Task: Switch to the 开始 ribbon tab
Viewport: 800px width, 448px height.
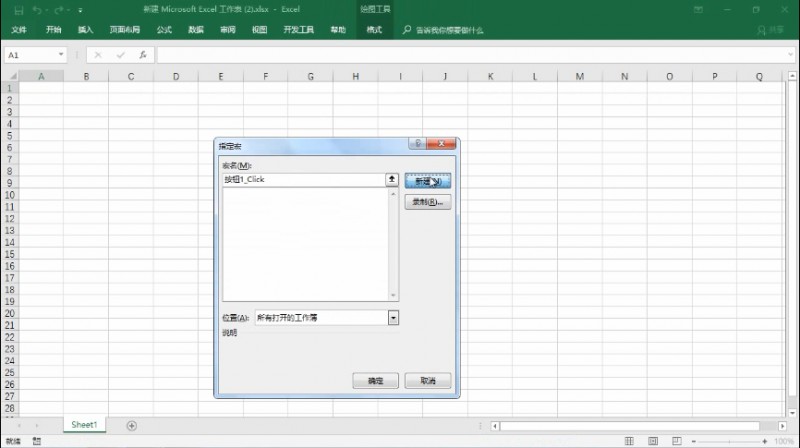Action: tap(54, 30)
